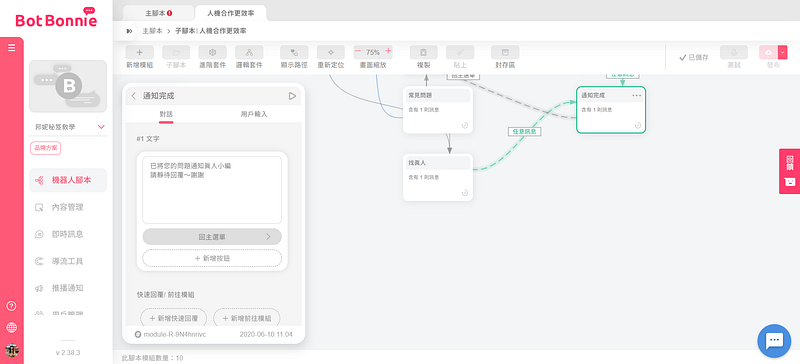Click the 新增快速回覆 button
The height and width of the screenshot is (364, 800).
[173, 318]
